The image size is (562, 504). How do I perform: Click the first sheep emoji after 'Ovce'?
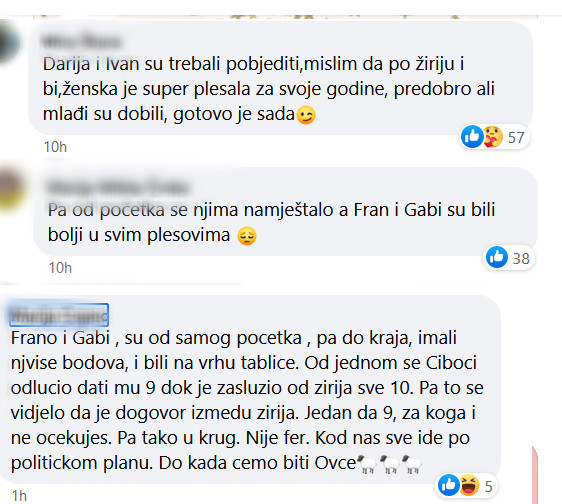[x=367, y=465]
